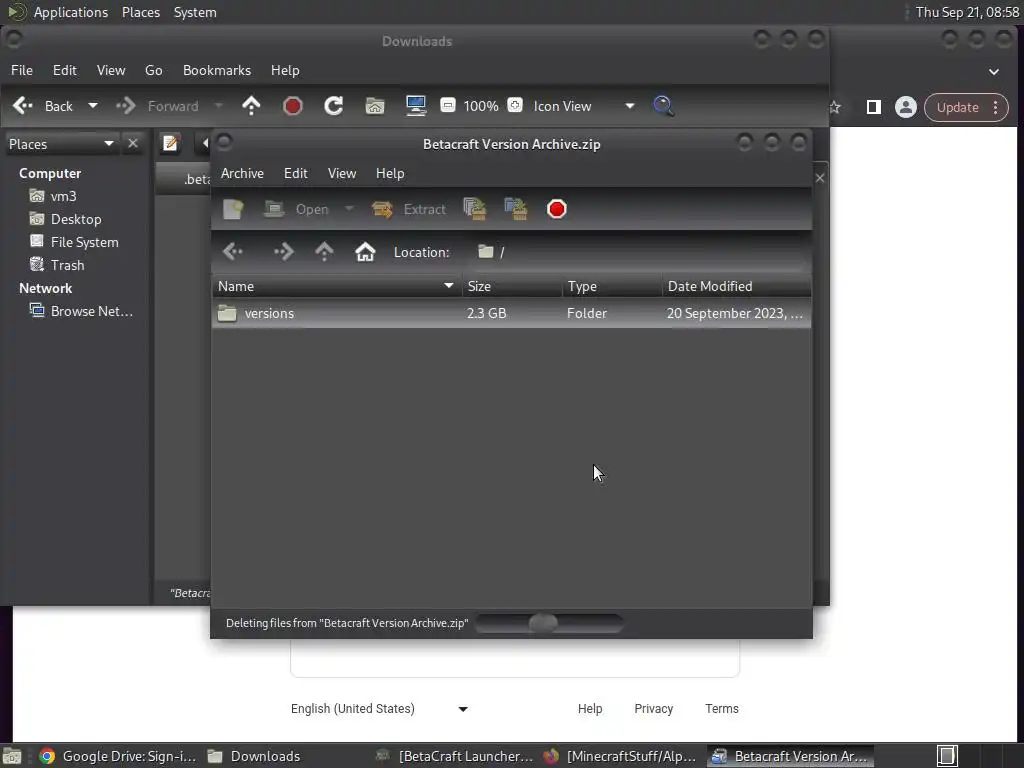Open the English (United States) language dropdown

pos(379,709)
